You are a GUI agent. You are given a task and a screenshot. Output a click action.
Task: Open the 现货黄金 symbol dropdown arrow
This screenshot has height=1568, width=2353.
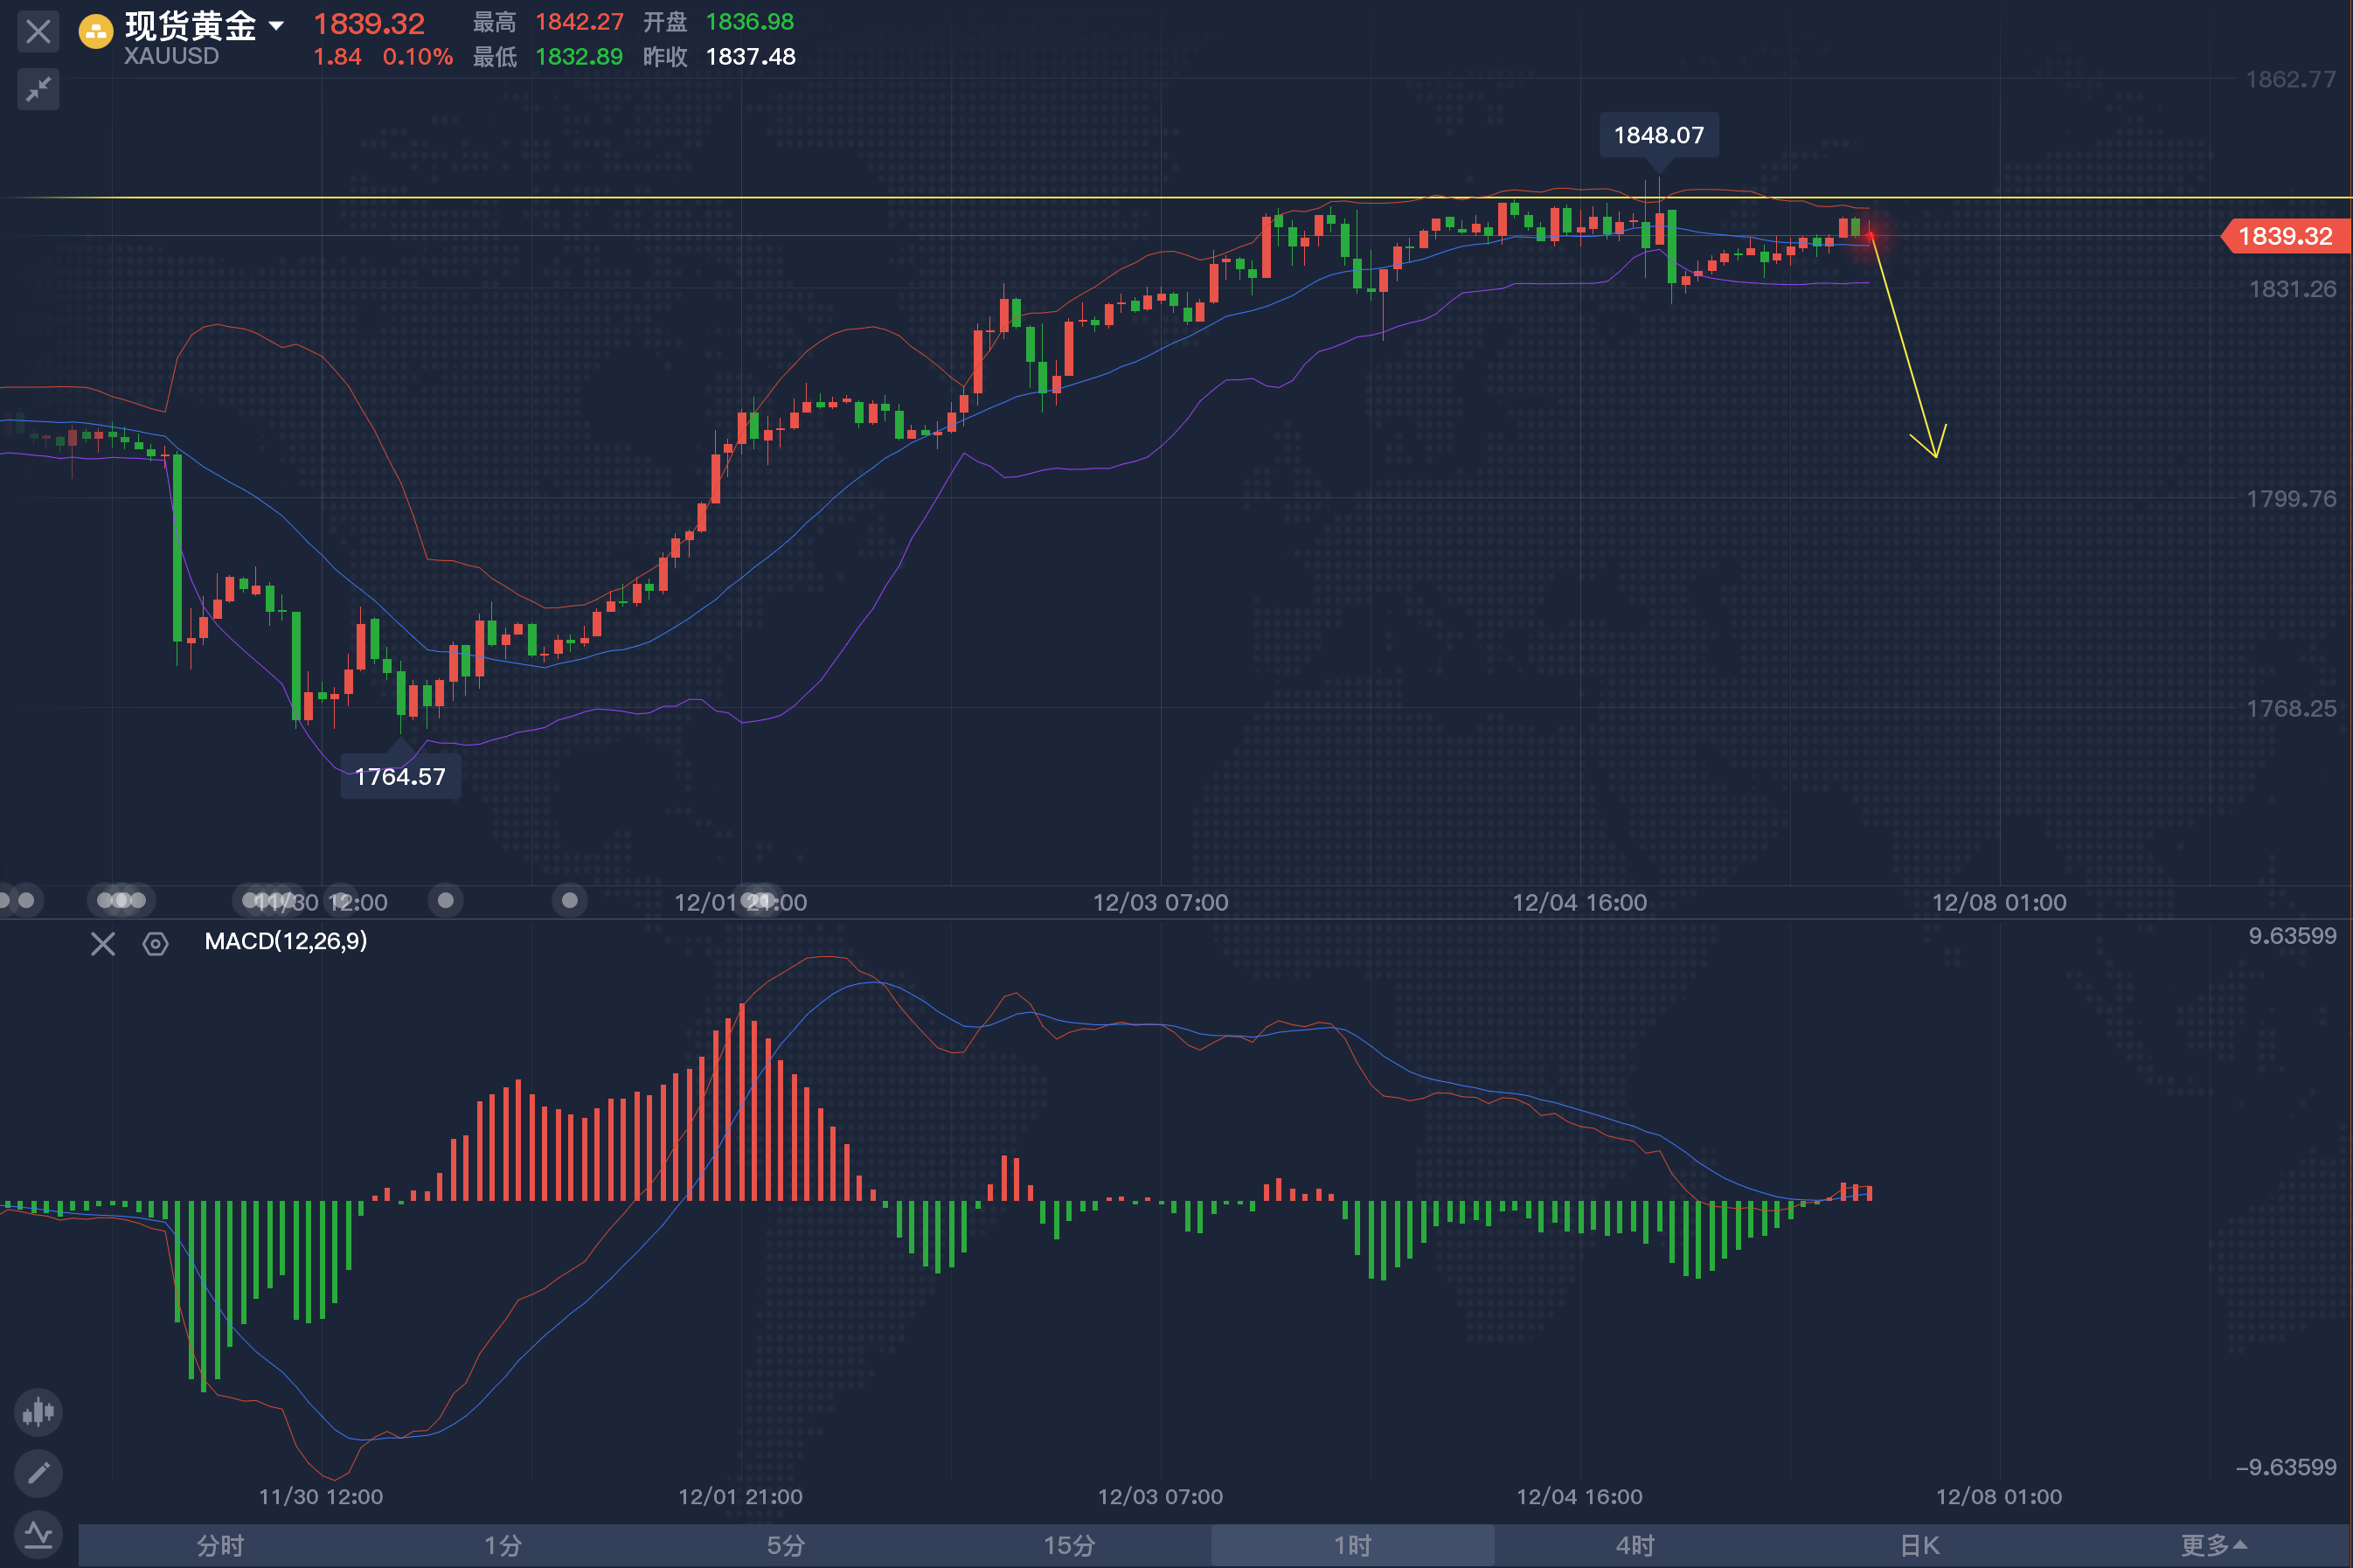pos(276,26)
